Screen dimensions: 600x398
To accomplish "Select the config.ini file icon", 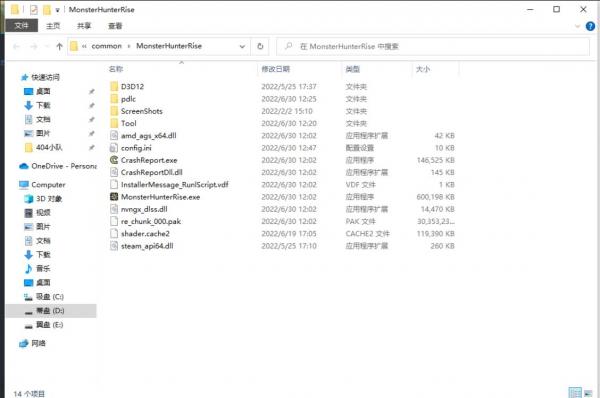I will pos(114,148).
